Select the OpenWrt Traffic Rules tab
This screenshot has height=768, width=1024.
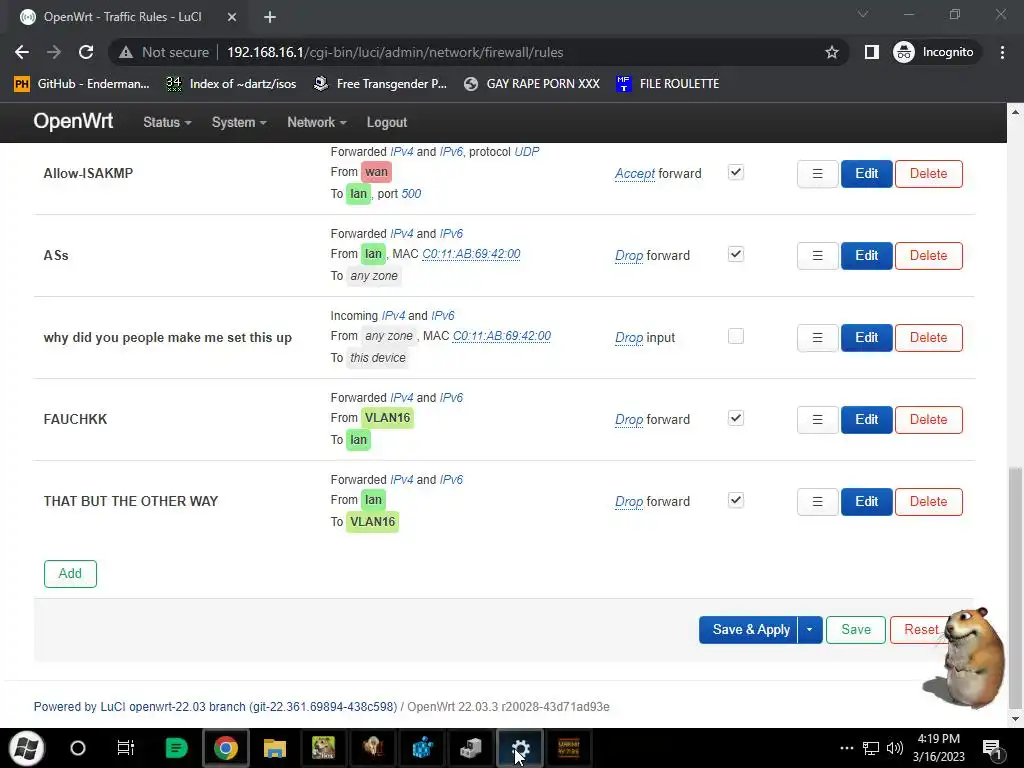[124, 17]
